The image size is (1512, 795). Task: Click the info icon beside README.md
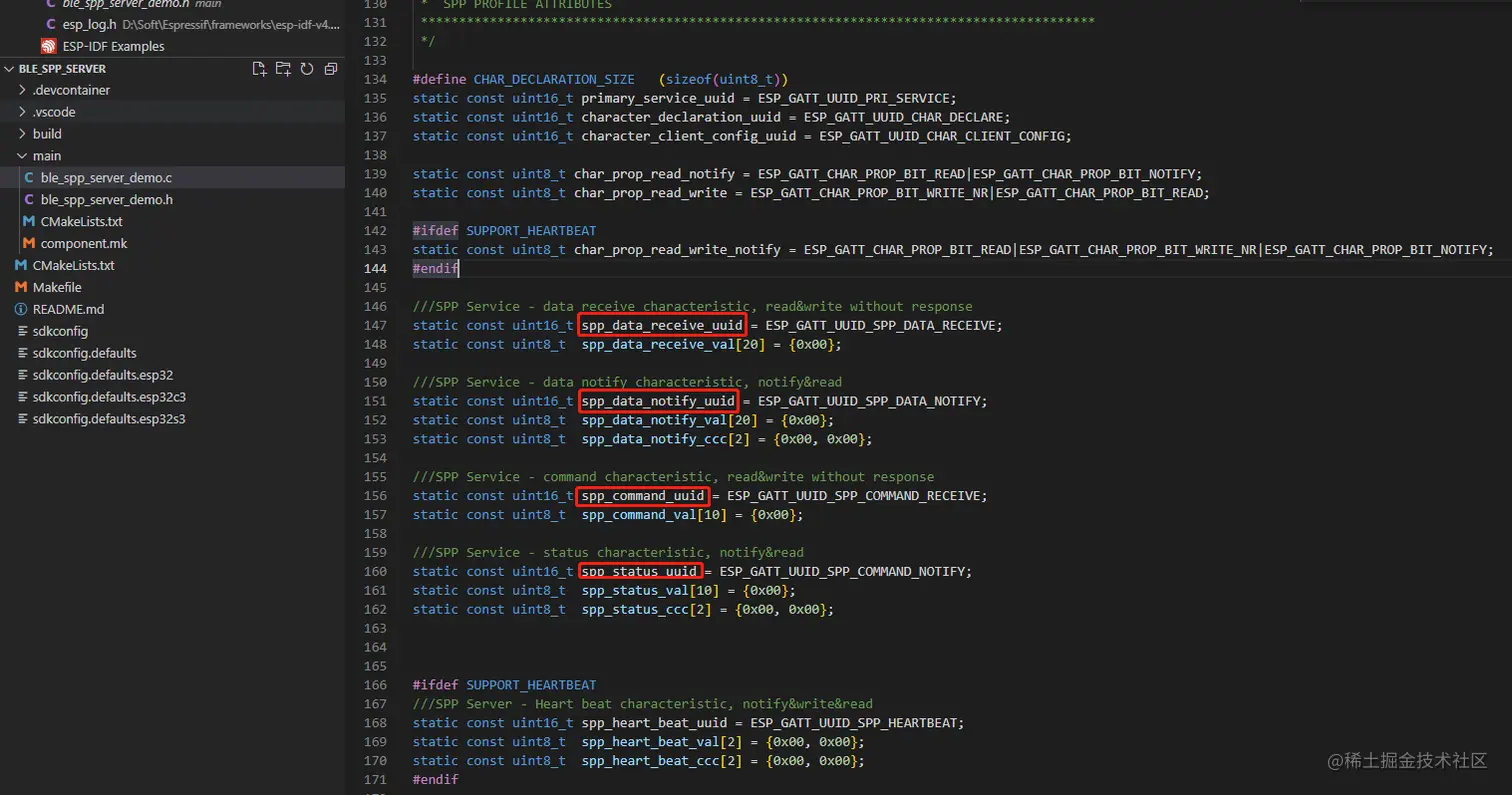[21, 309]
